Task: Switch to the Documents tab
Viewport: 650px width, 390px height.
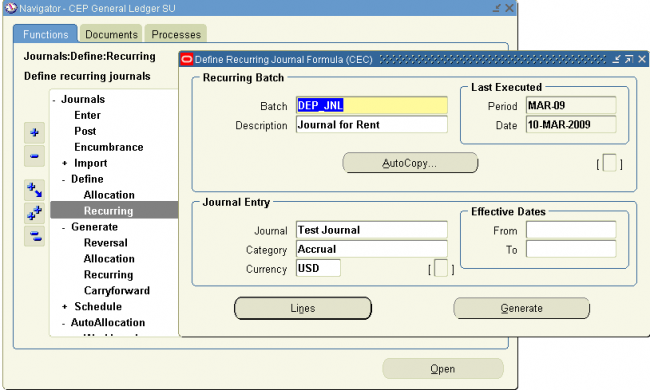Action: click(111, 34)
